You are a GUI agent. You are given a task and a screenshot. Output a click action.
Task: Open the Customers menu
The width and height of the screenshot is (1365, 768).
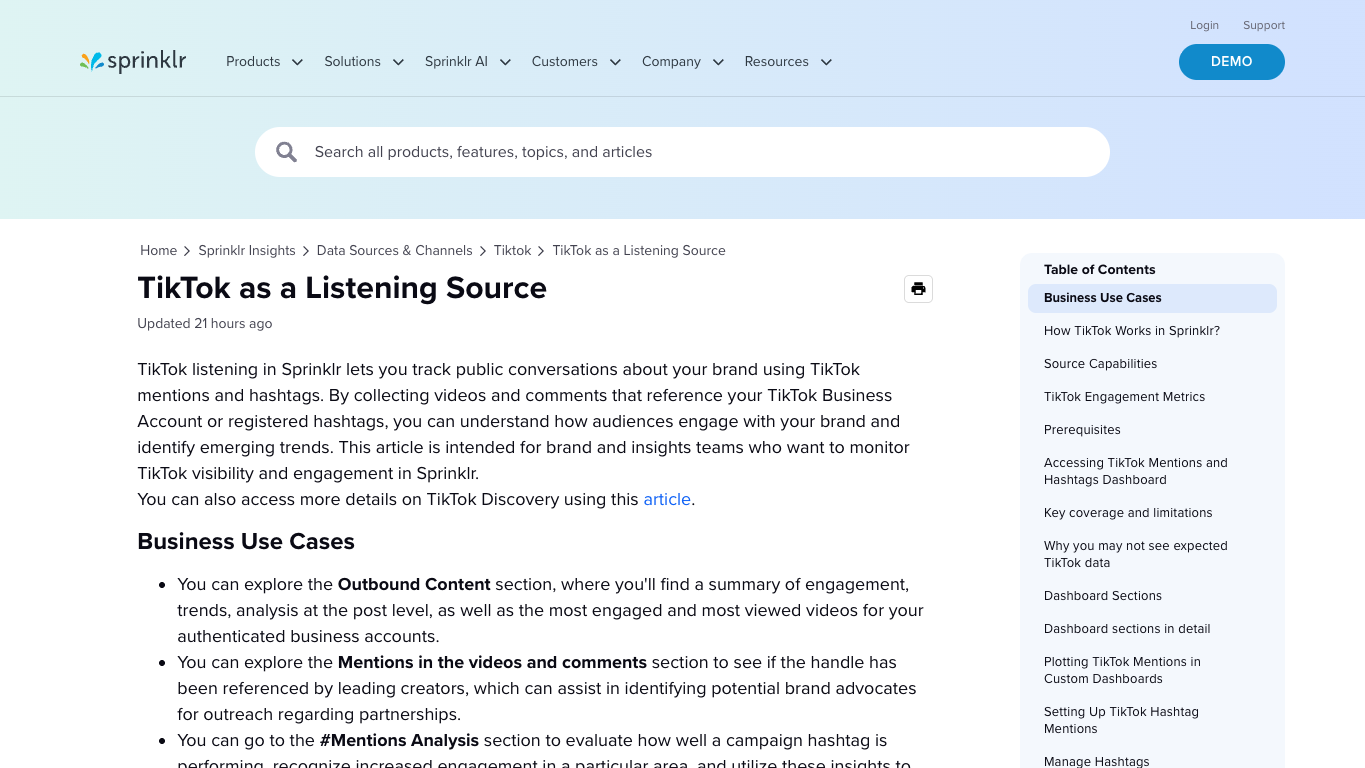(x=564, y=62)
